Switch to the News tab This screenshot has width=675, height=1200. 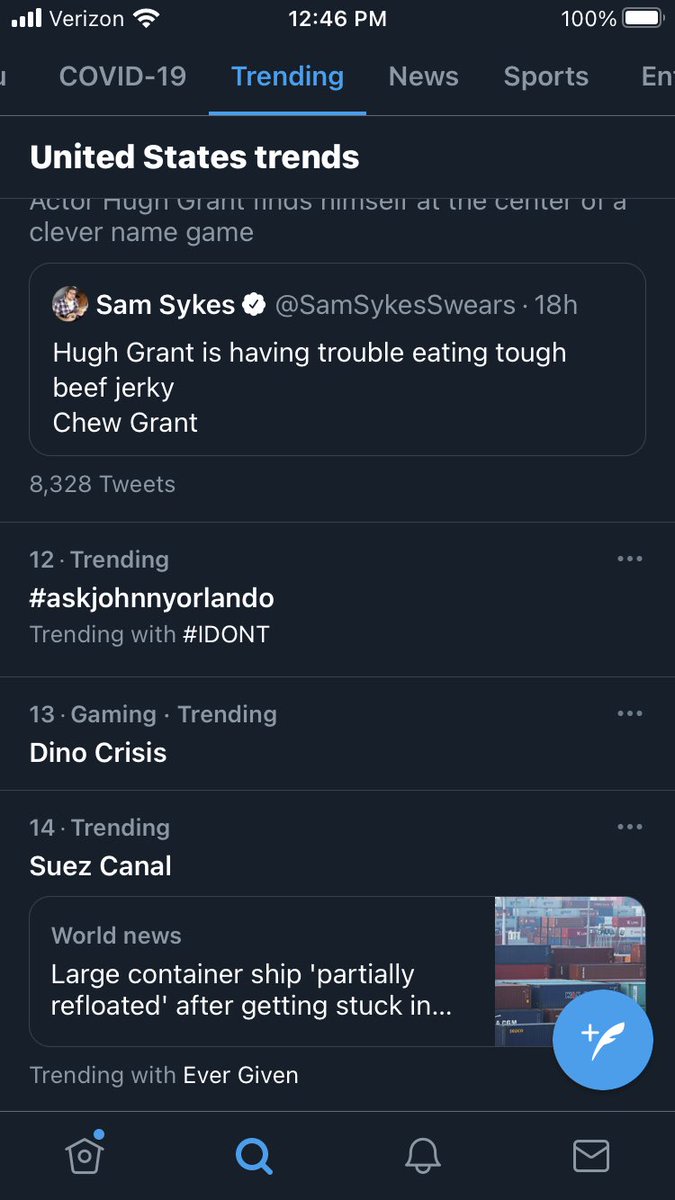(424, 76)
